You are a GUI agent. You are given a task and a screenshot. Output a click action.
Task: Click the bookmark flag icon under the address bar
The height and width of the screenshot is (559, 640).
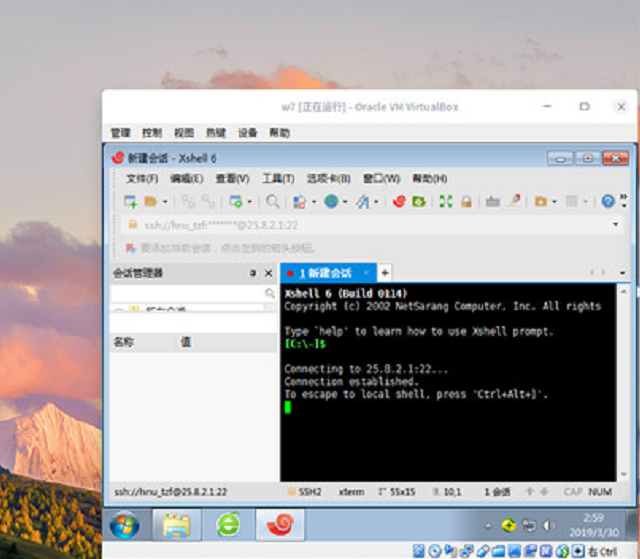point(131,248)
